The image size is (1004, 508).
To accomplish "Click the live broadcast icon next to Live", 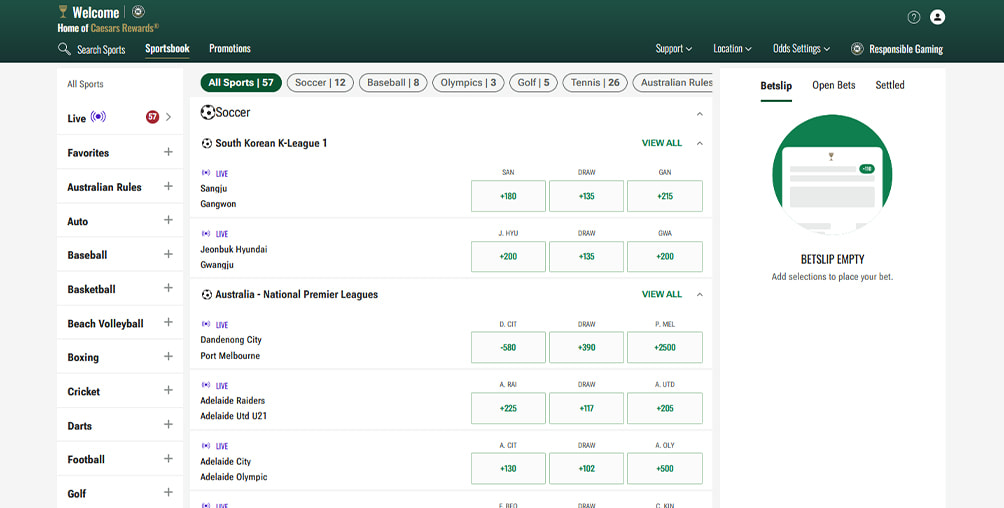I will 98,117.
